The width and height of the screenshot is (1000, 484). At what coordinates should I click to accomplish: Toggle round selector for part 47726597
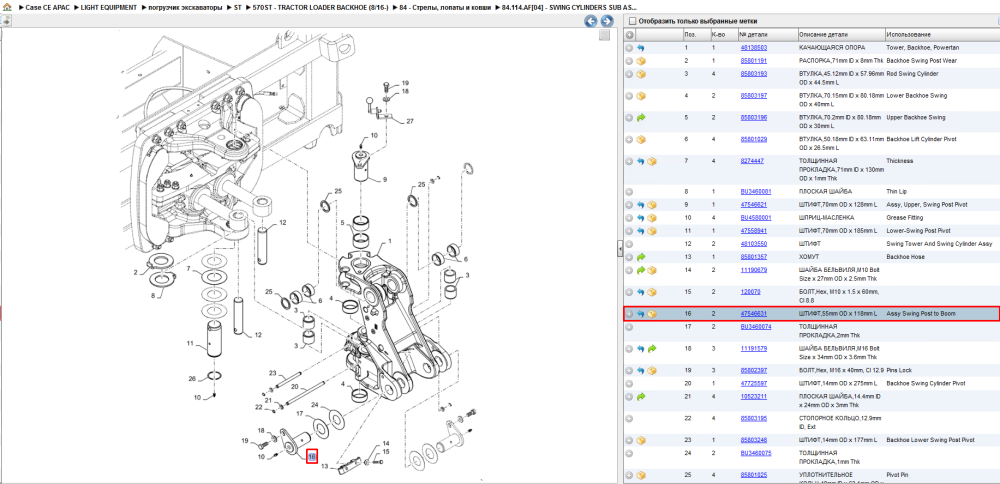tap(629, 383)
